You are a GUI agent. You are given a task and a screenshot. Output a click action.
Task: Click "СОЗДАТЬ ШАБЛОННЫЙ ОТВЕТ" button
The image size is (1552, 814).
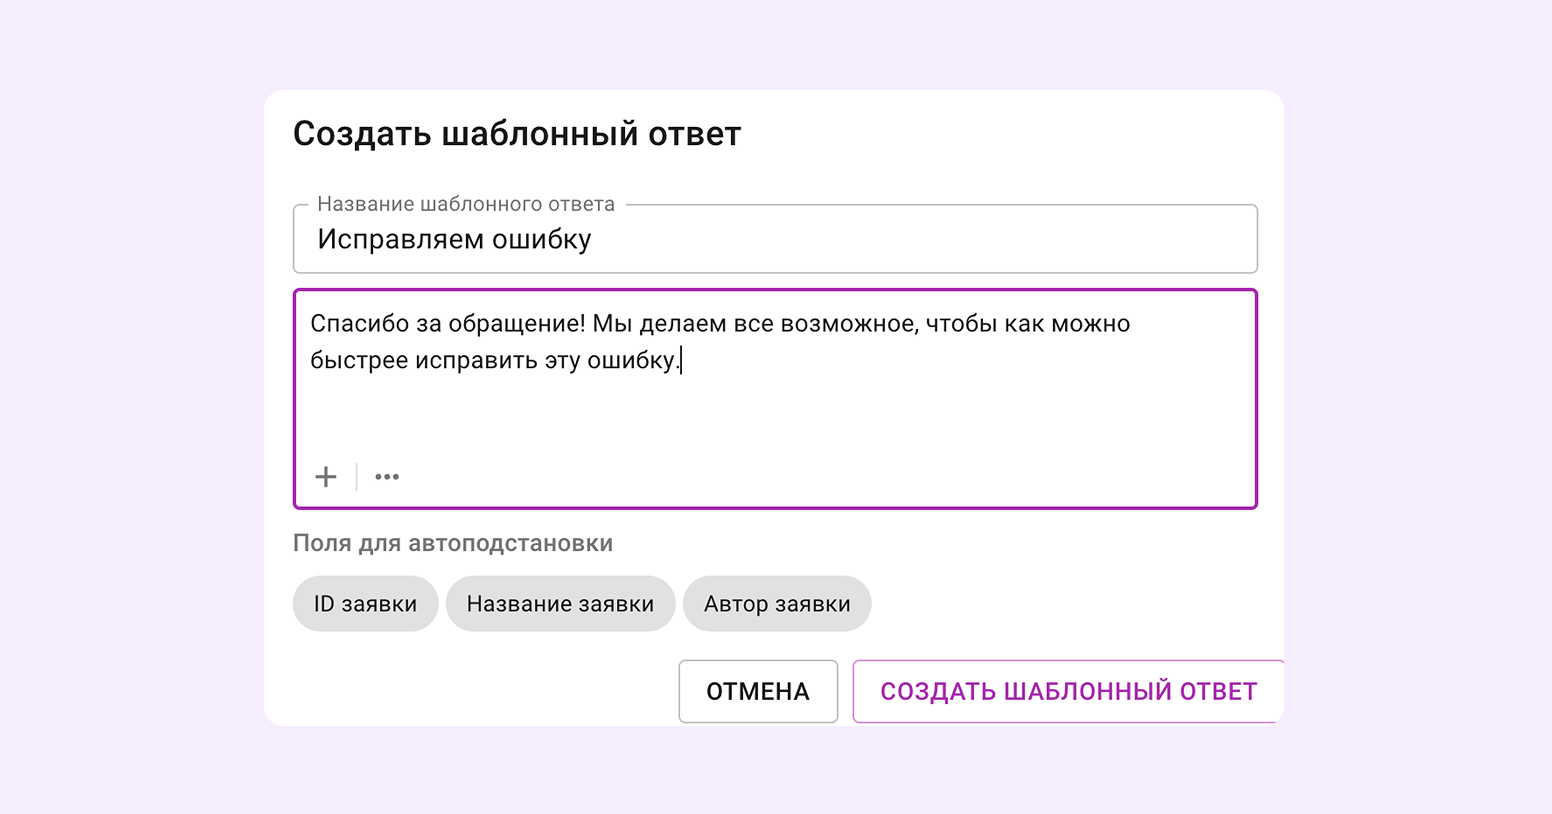(x=1067, y=691)
